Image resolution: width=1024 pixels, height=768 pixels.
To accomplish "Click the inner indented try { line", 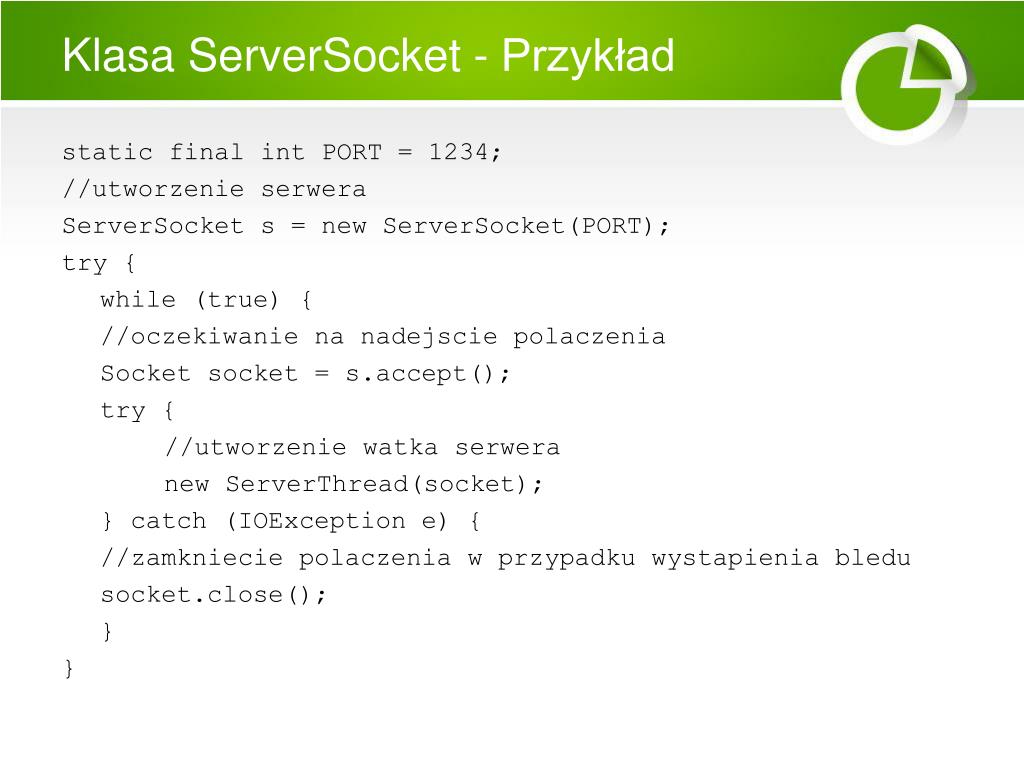I will 137,411.
